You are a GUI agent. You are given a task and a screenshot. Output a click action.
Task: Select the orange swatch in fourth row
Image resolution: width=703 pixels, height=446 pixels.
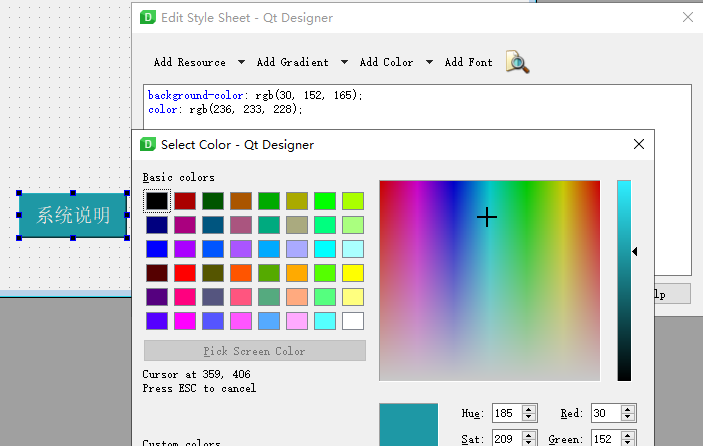(x=297, y=273)
